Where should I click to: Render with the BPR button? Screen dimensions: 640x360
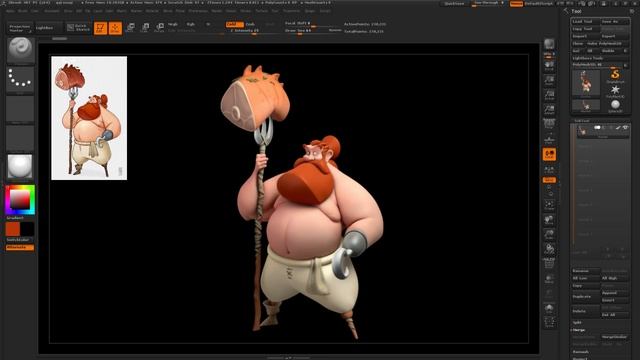tap(549, 44)
